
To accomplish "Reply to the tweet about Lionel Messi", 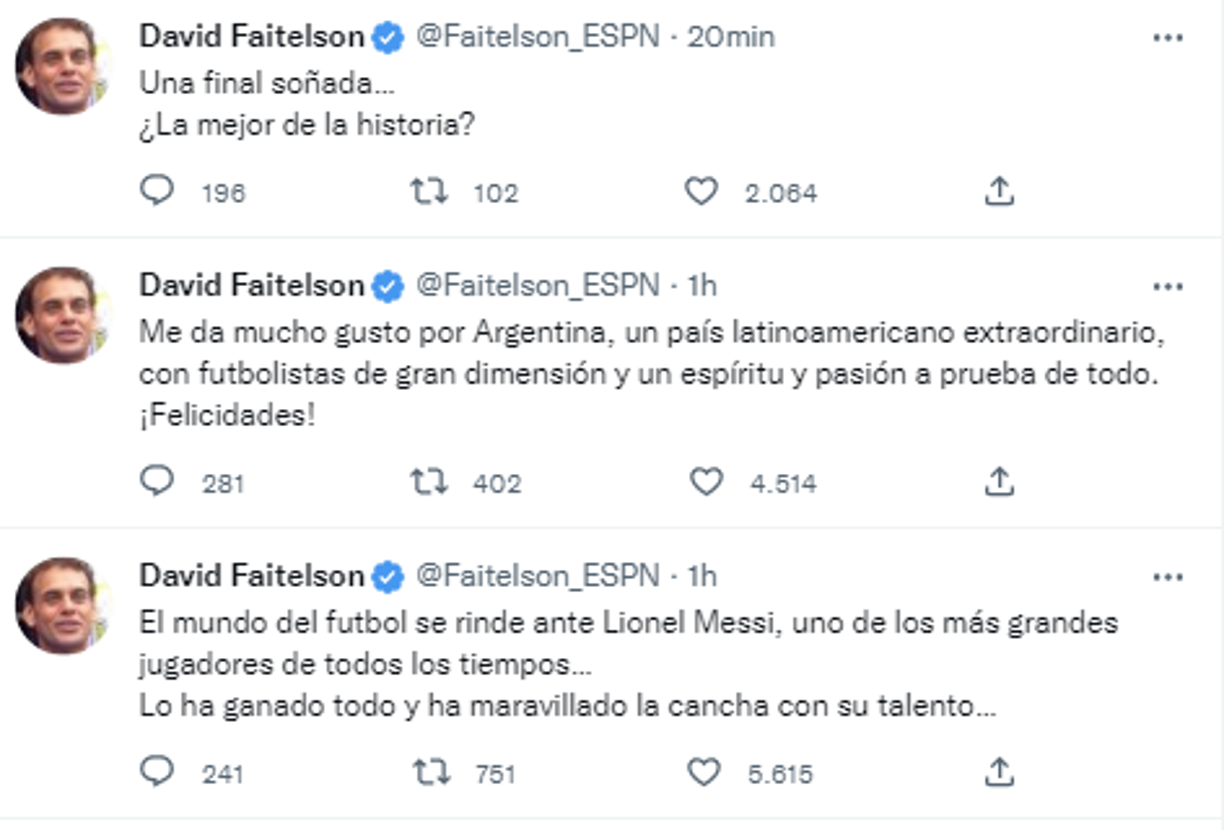I will click(x=160, y=772).
